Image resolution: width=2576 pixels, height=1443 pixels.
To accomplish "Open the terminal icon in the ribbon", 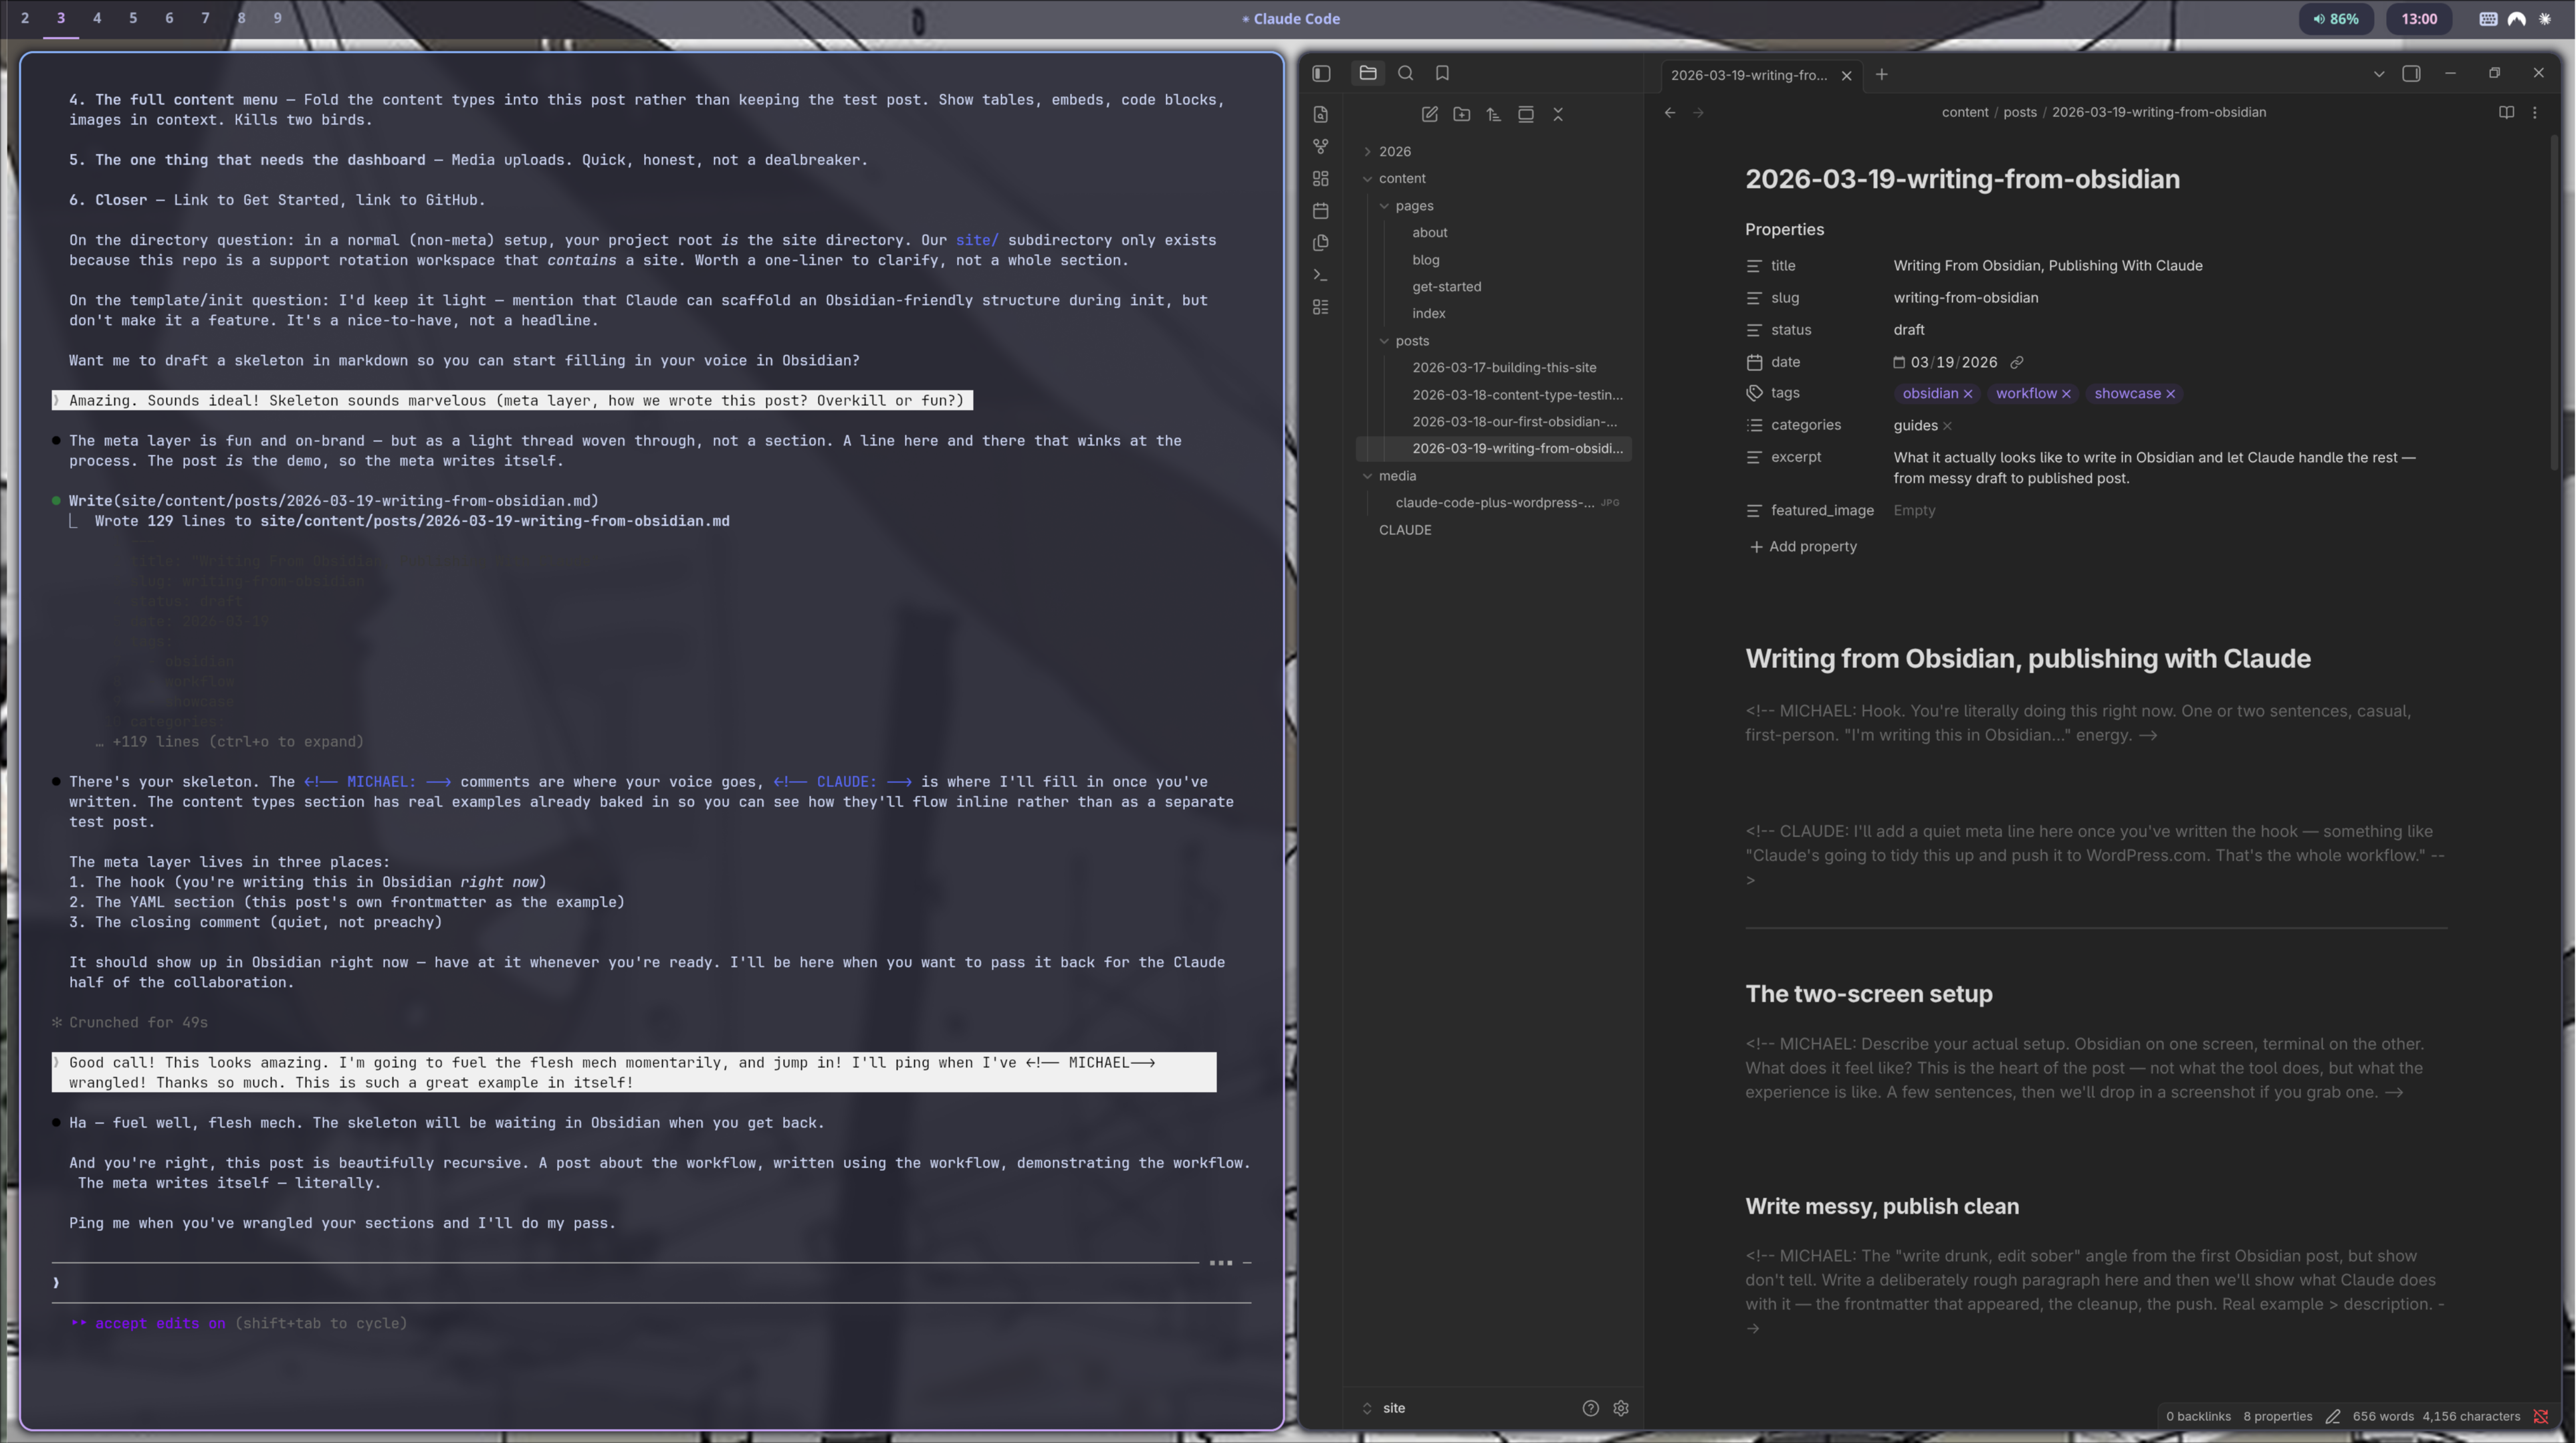I will (x=1321, y=274).
